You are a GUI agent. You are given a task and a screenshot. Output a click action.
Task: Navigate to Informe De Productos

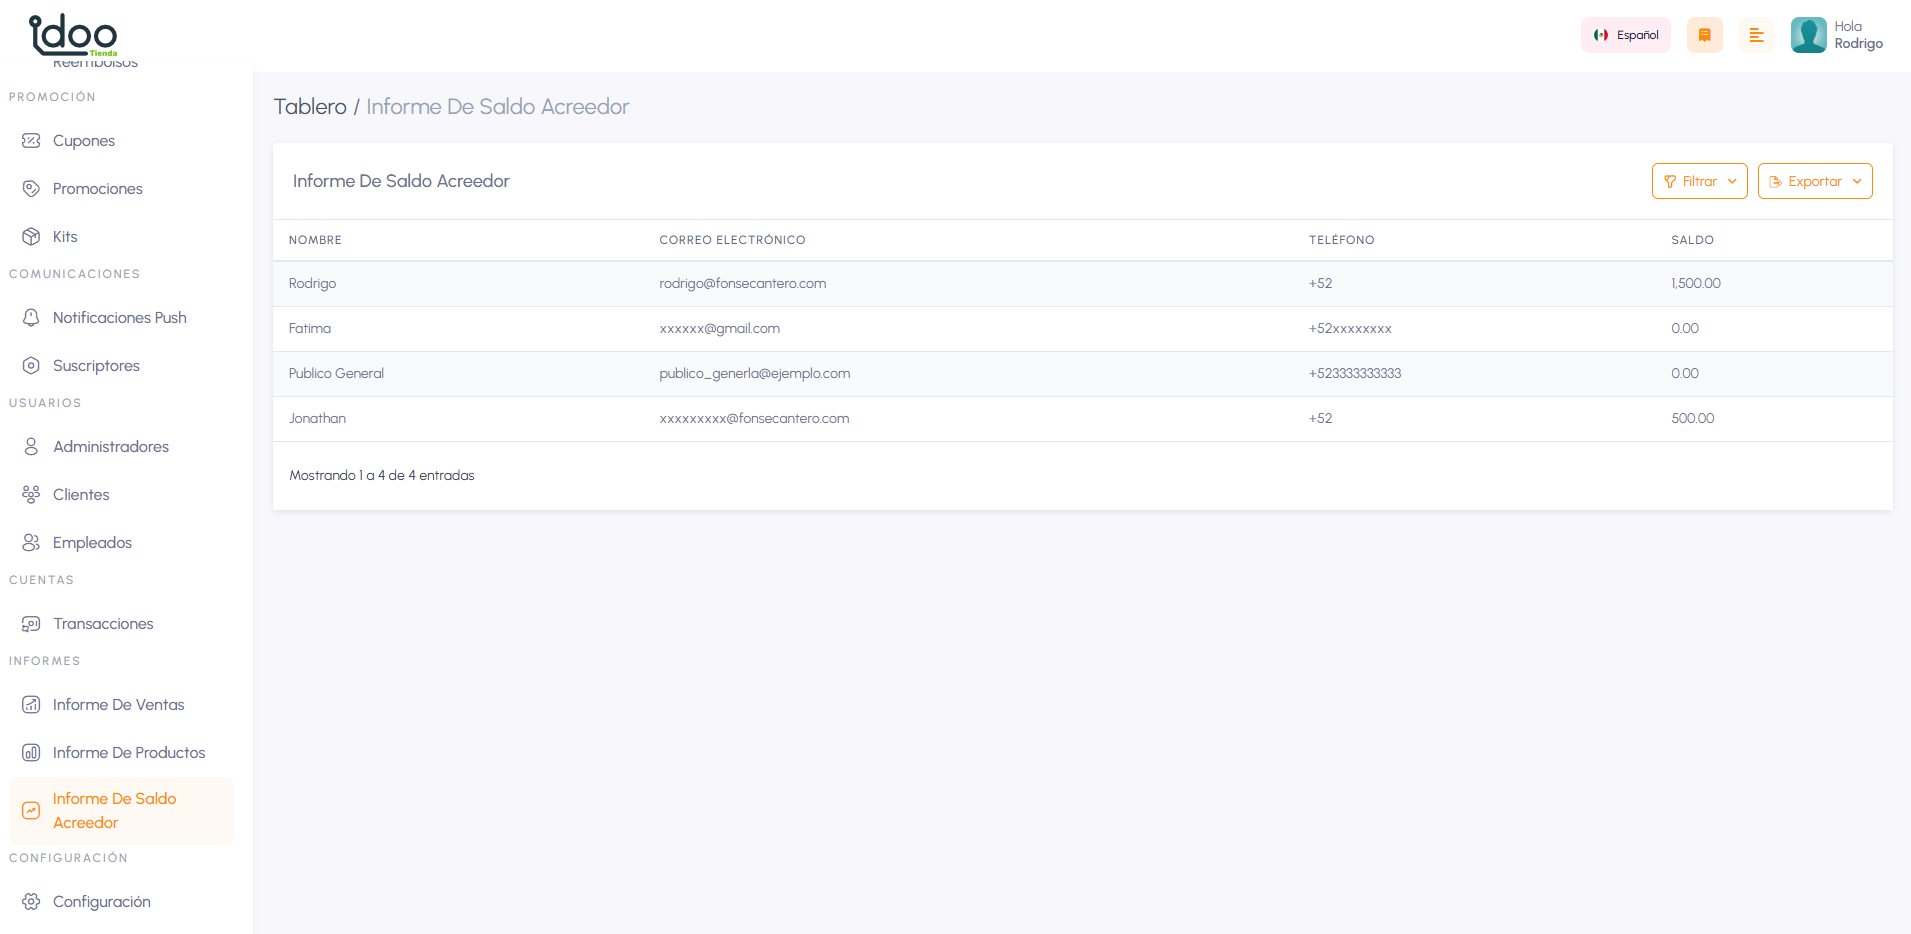(x=129, y=753)
